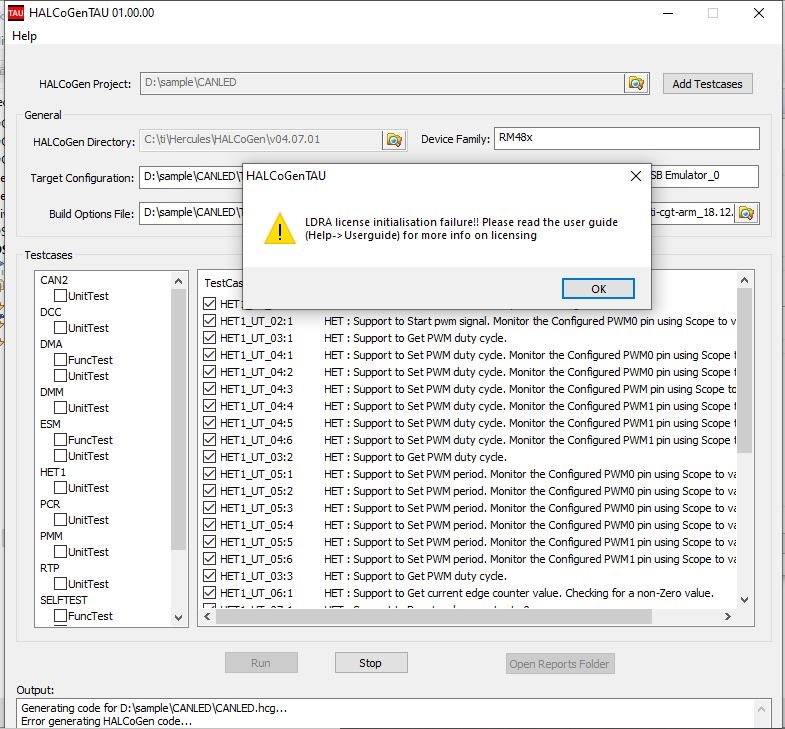Open the Help menu
The image size is (785, 729).
pos(24,36)
